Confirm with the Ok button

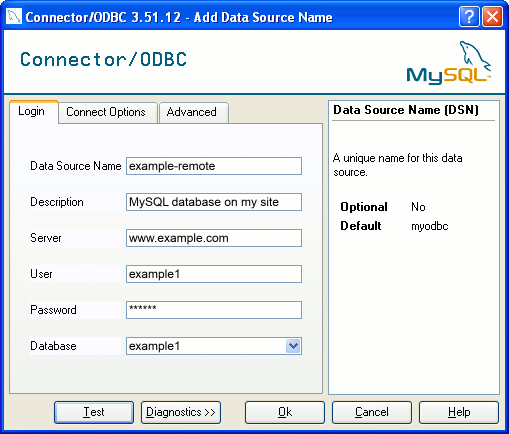[x=285, y=412]
